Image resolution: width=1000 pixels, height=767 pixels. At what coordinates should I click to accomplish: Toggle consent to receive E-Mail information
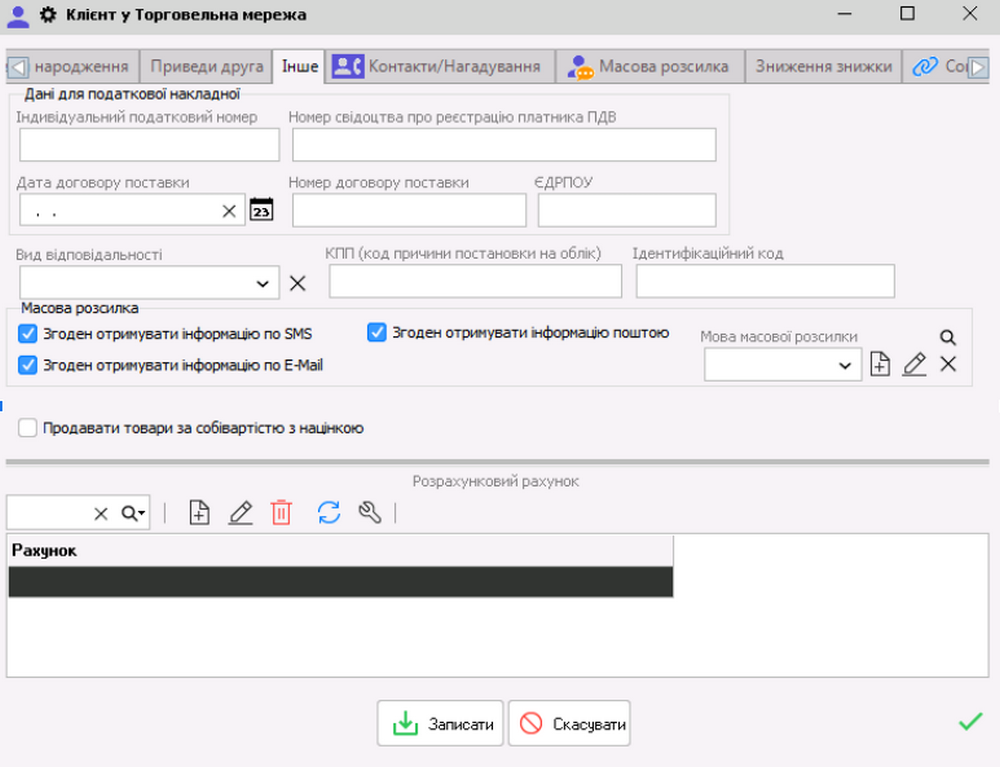pos(28,366)
